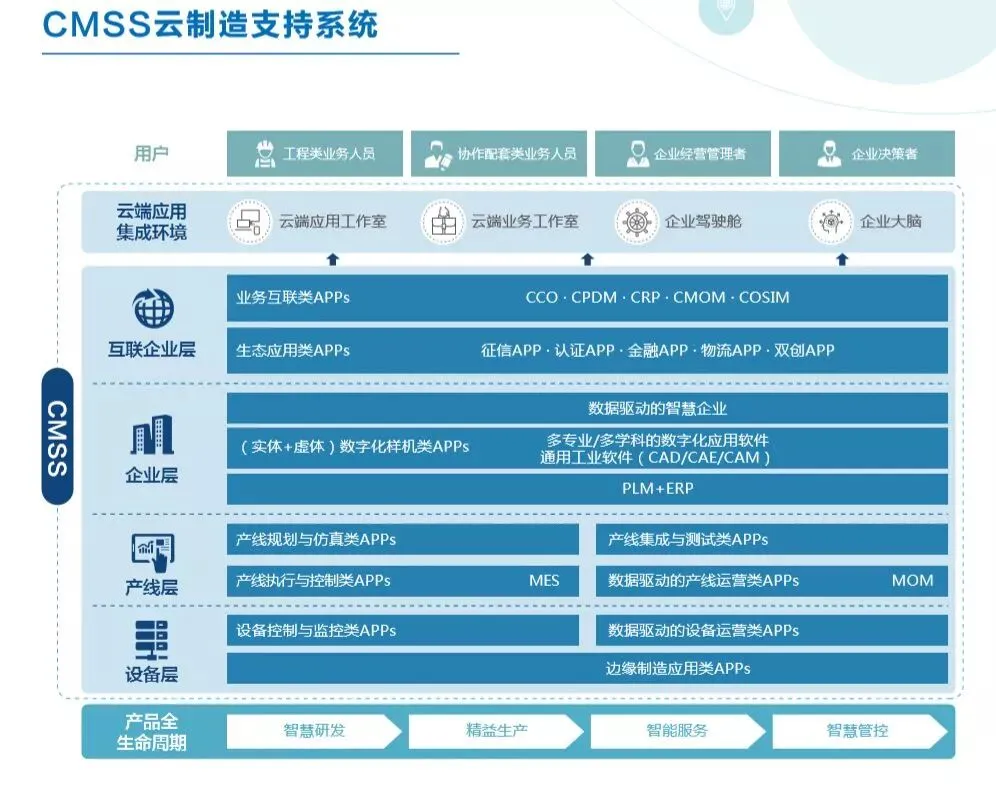The width and height of the screenshot is (996, 788).
Task: Click the MOM text
Action: click(x=913, y=581)
